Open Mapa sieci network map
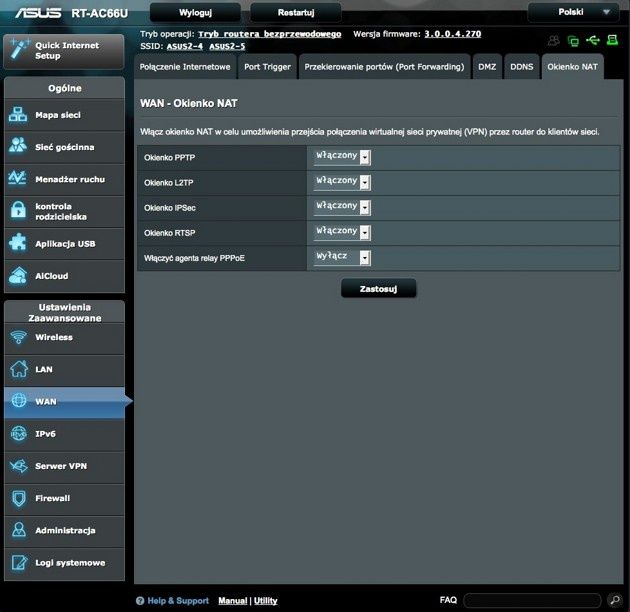This screenshot has height=612, width=630. [64, 115]
